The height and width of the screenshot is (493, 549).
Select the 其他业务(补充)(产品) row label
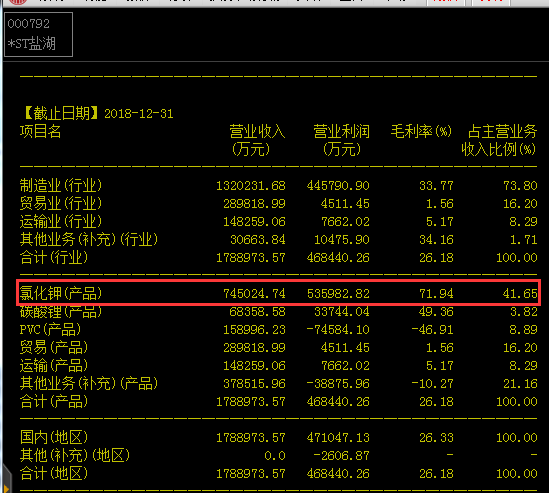click(x=89, y=383)
